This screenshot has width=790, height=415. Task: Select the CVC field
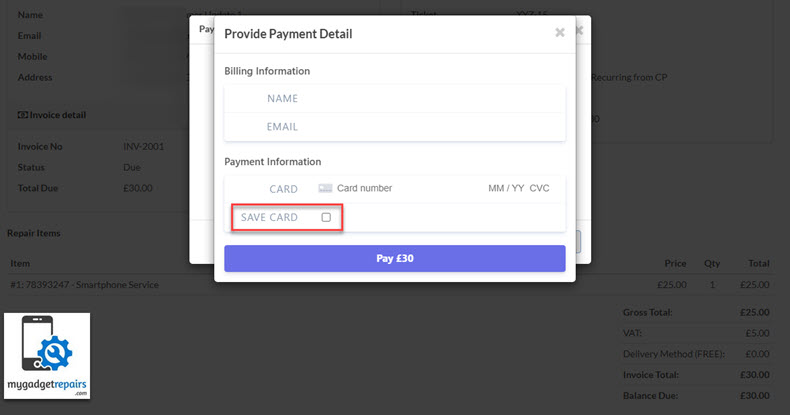pyautogui.click(x=539, y=188)
